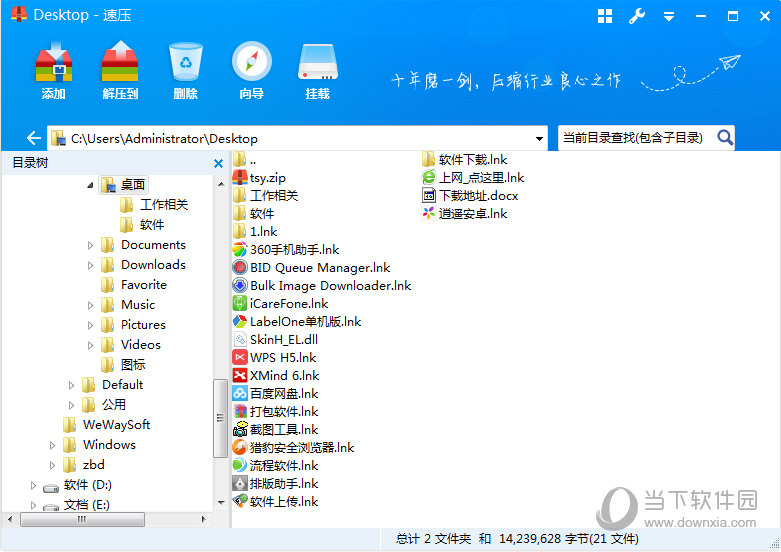Click tree panel scroll right arrow
The image size is (781, 552).
coord(203,519)
